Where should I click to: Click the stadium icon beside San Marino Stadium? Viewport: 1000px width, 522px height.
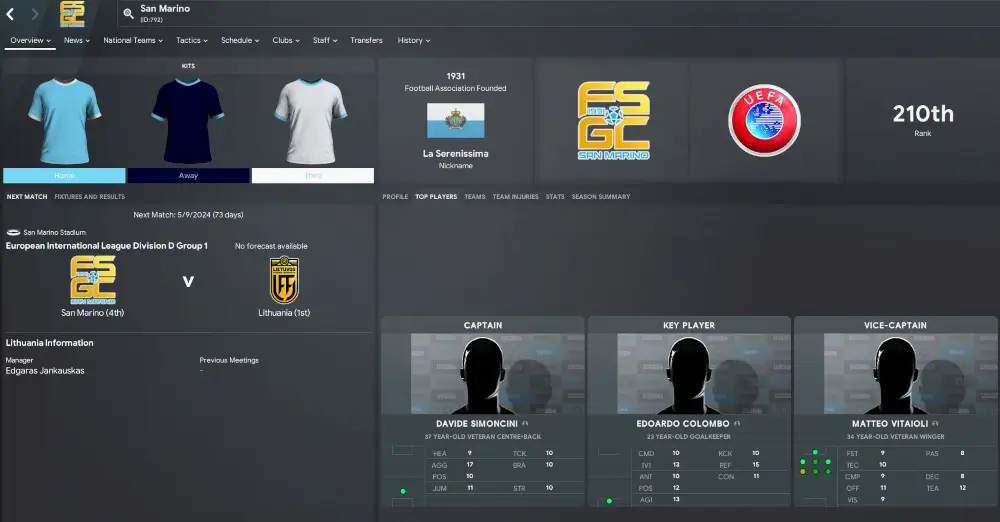(13, 232)
